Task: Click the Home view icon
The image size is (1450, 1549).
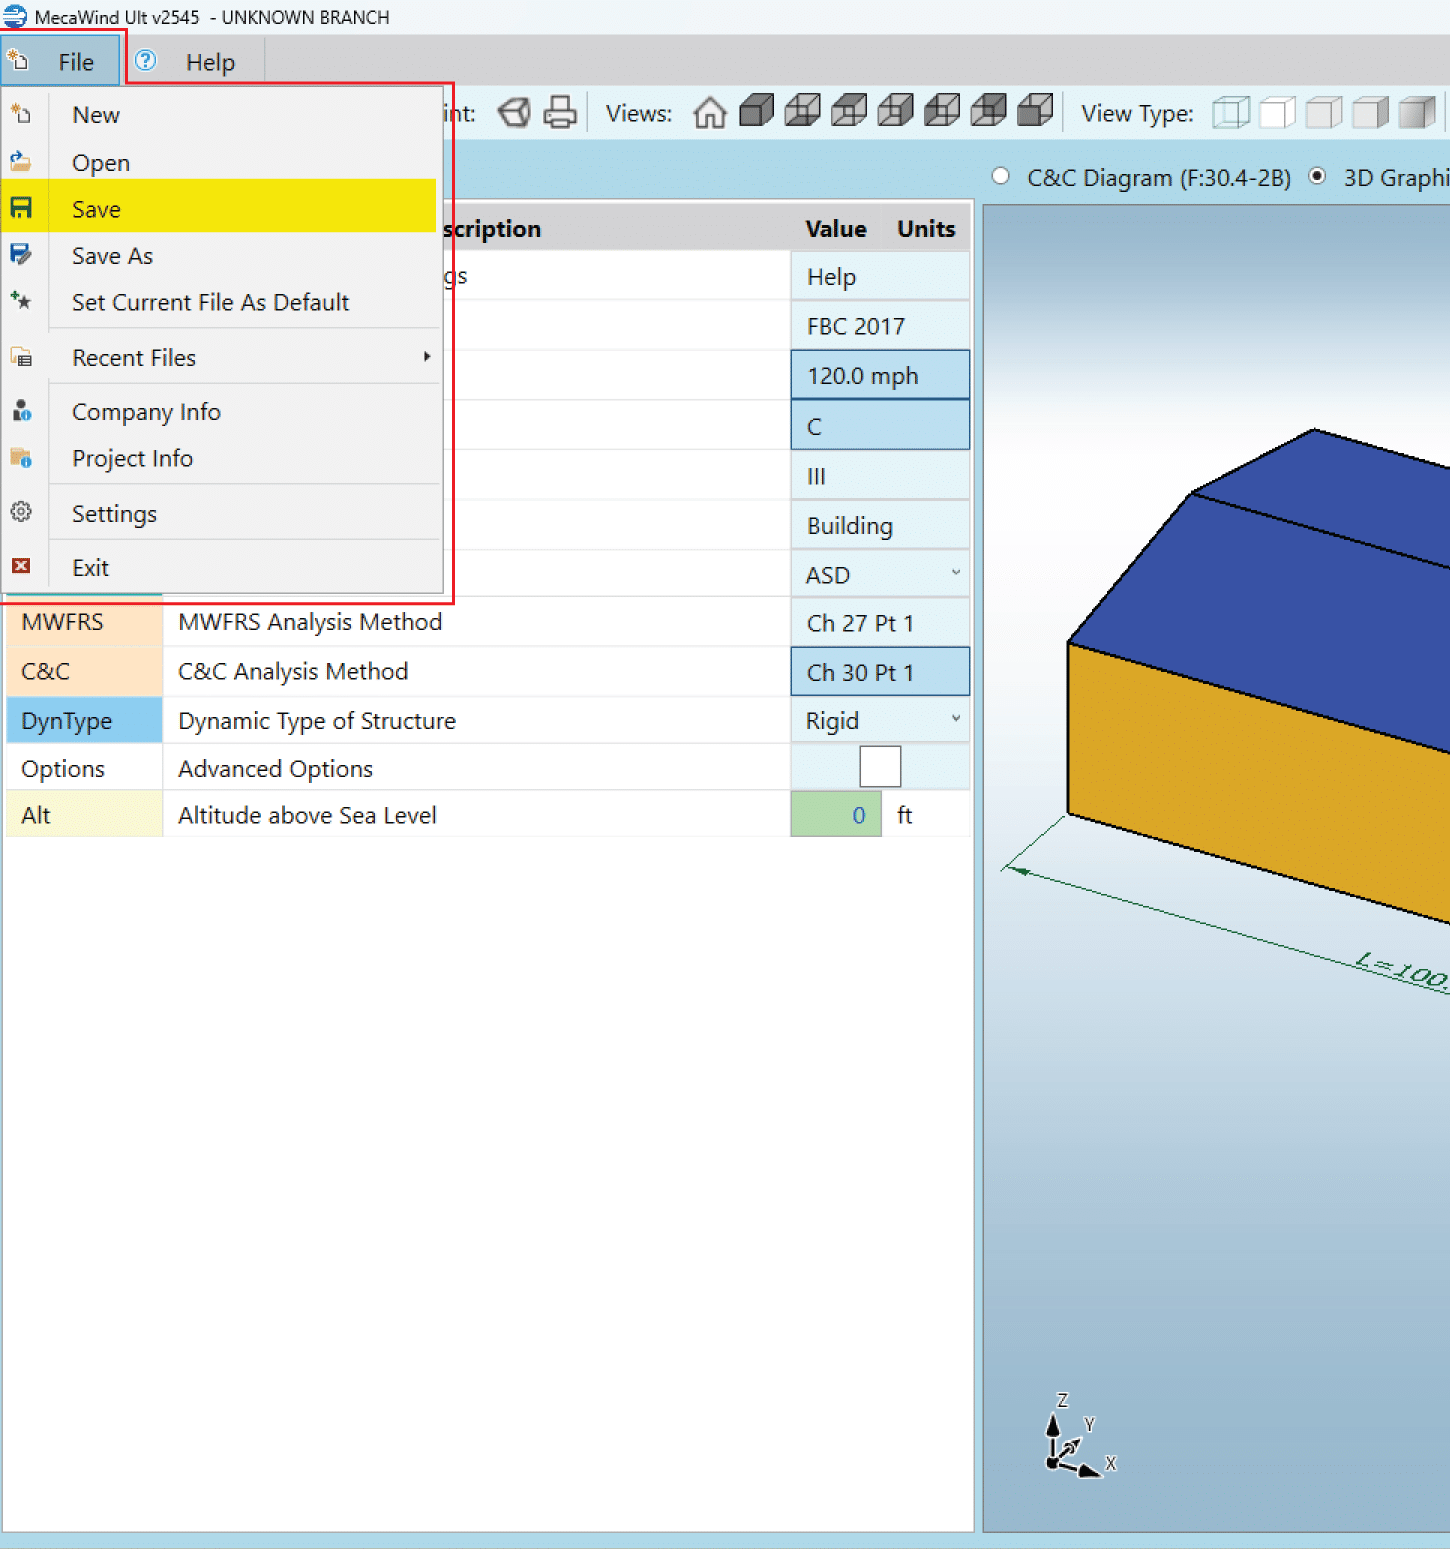Action: coord(709,113)
